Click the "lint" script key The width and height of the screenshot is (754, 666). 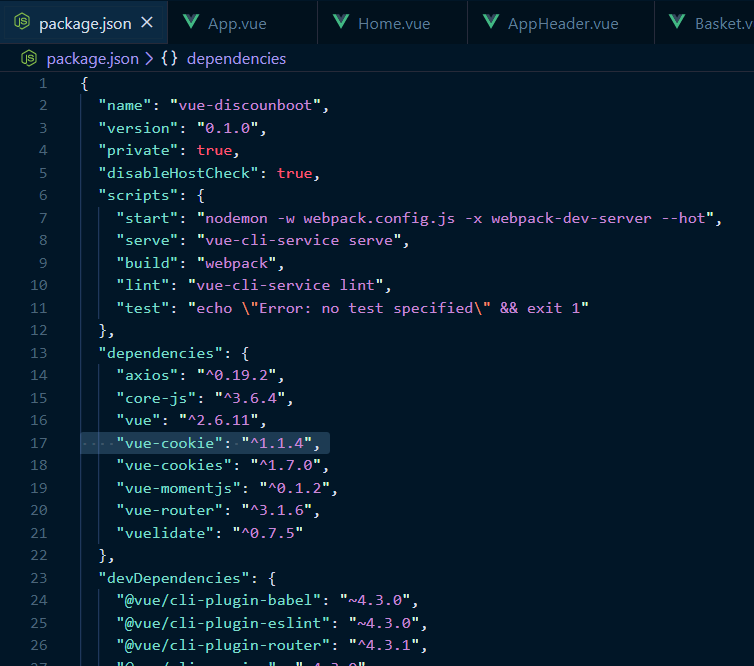[x=143, y=285]
